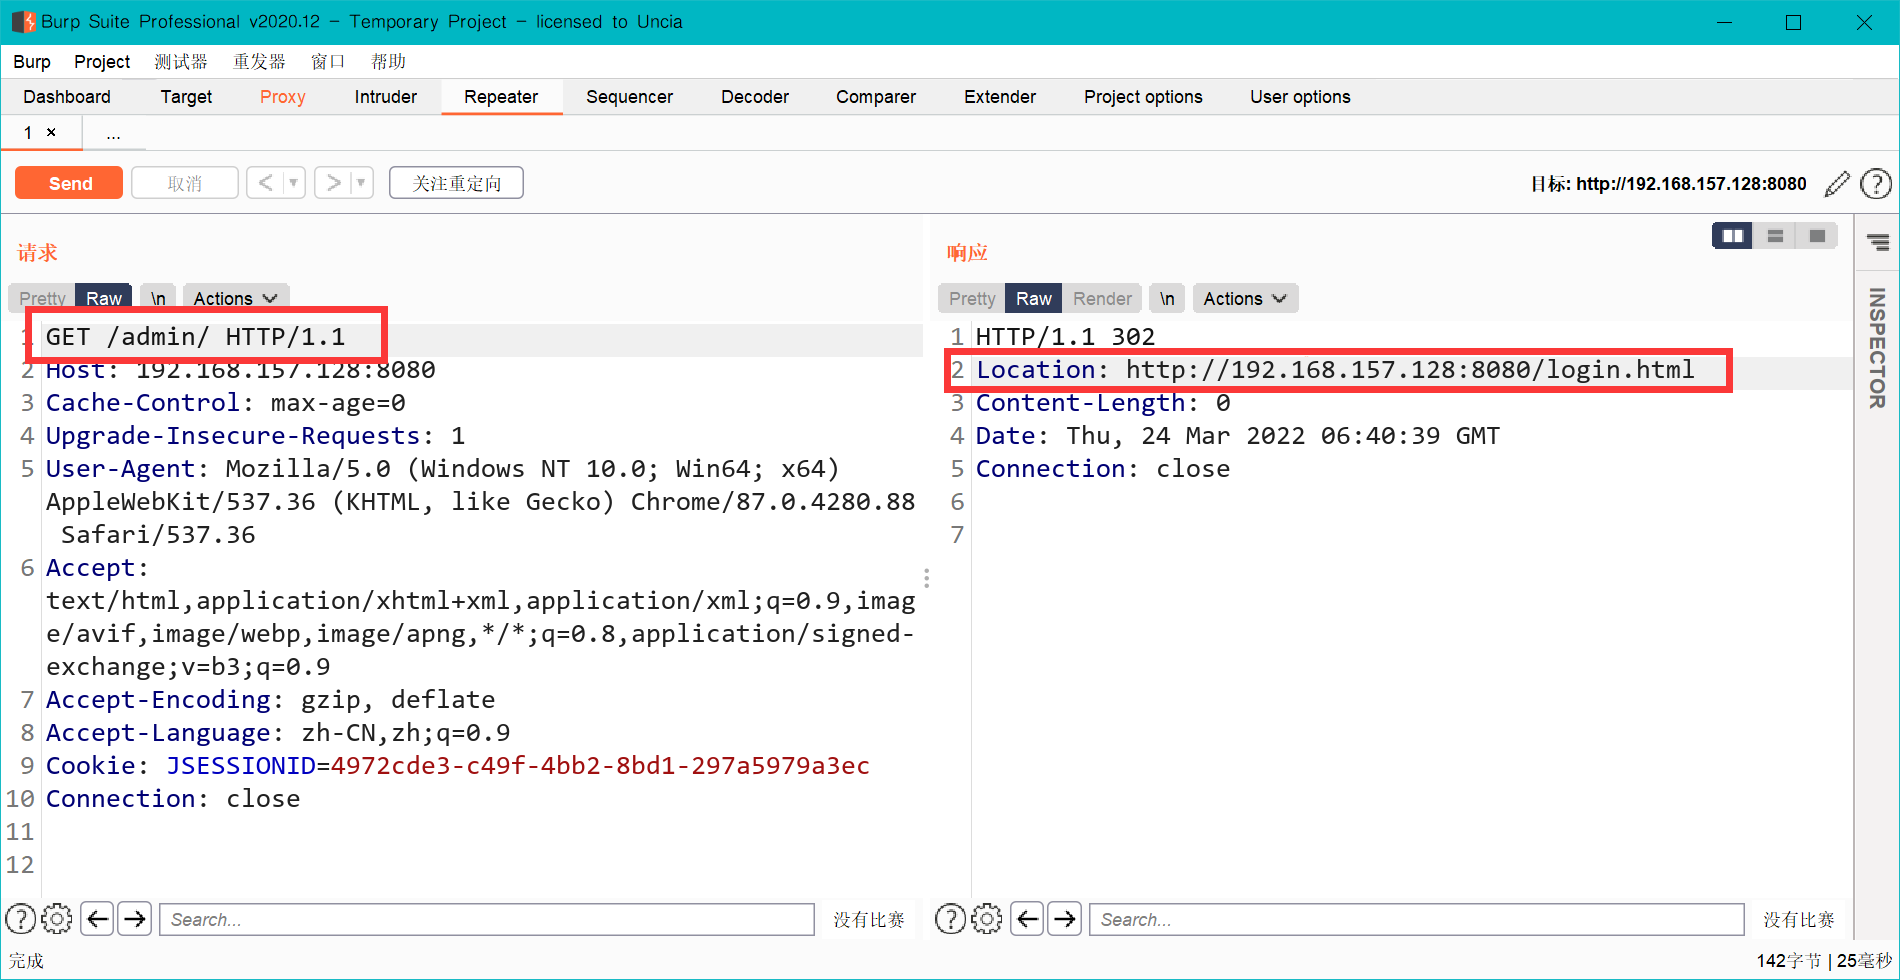Go to previous match in request search
Viewport: 1900px width, 980px height.
(x=98, y=918)
